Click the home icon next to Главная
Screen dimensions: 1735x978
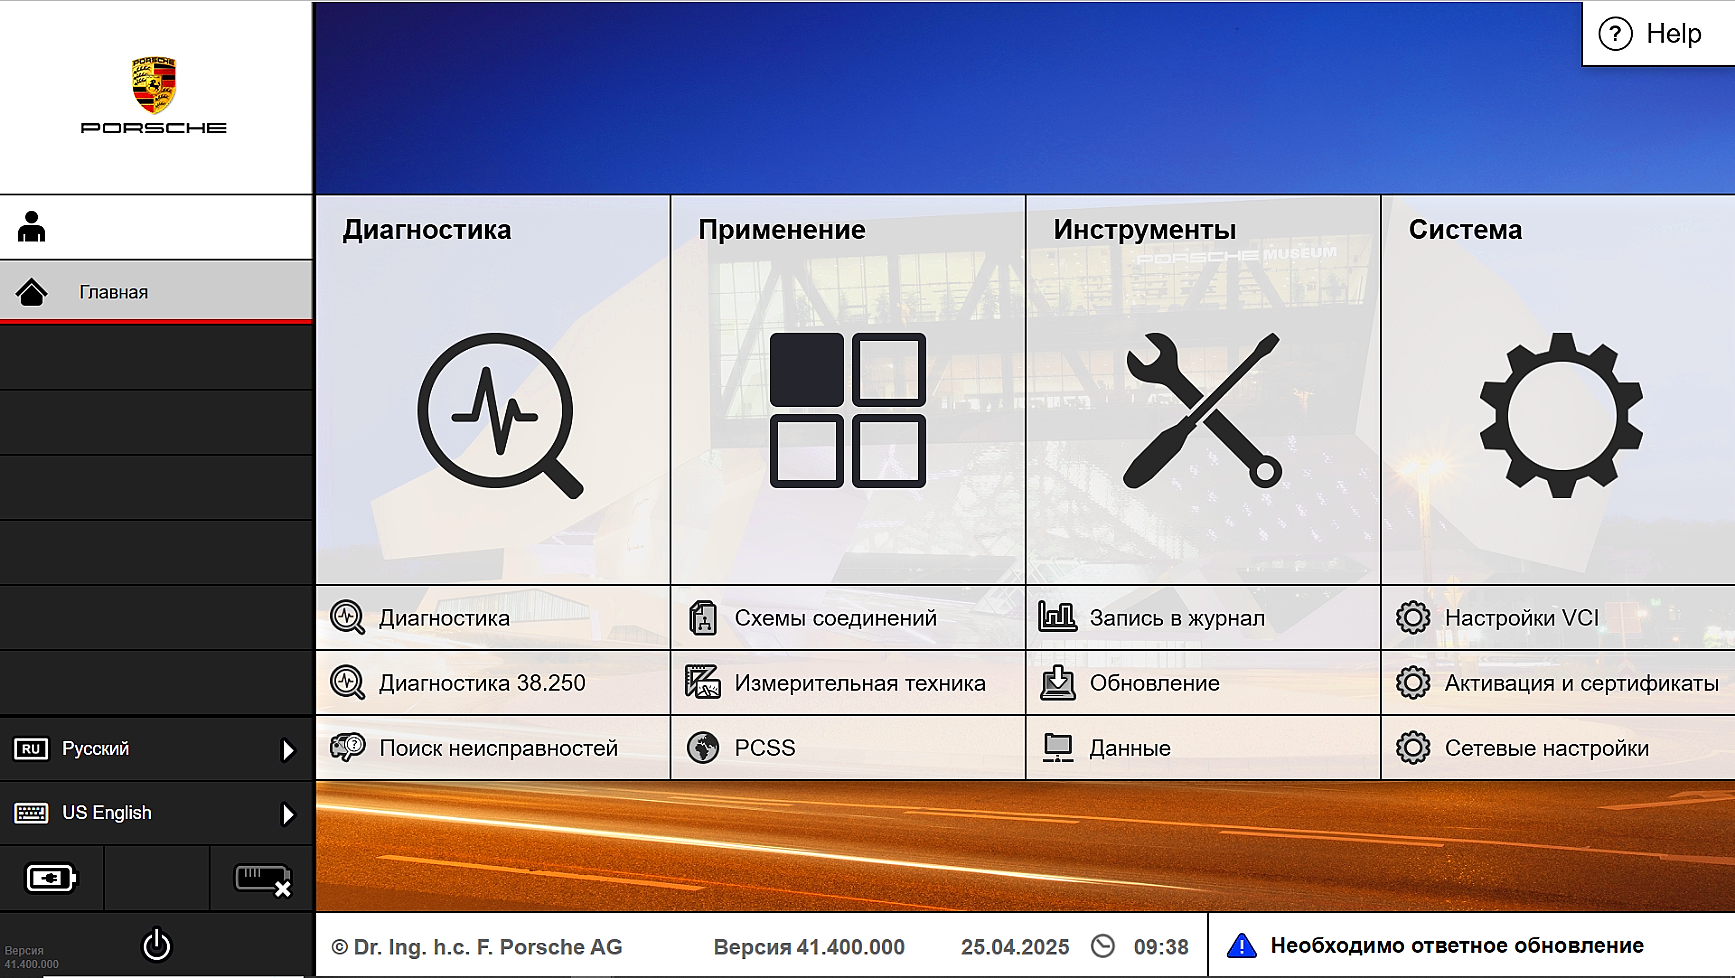pos(31,292)
